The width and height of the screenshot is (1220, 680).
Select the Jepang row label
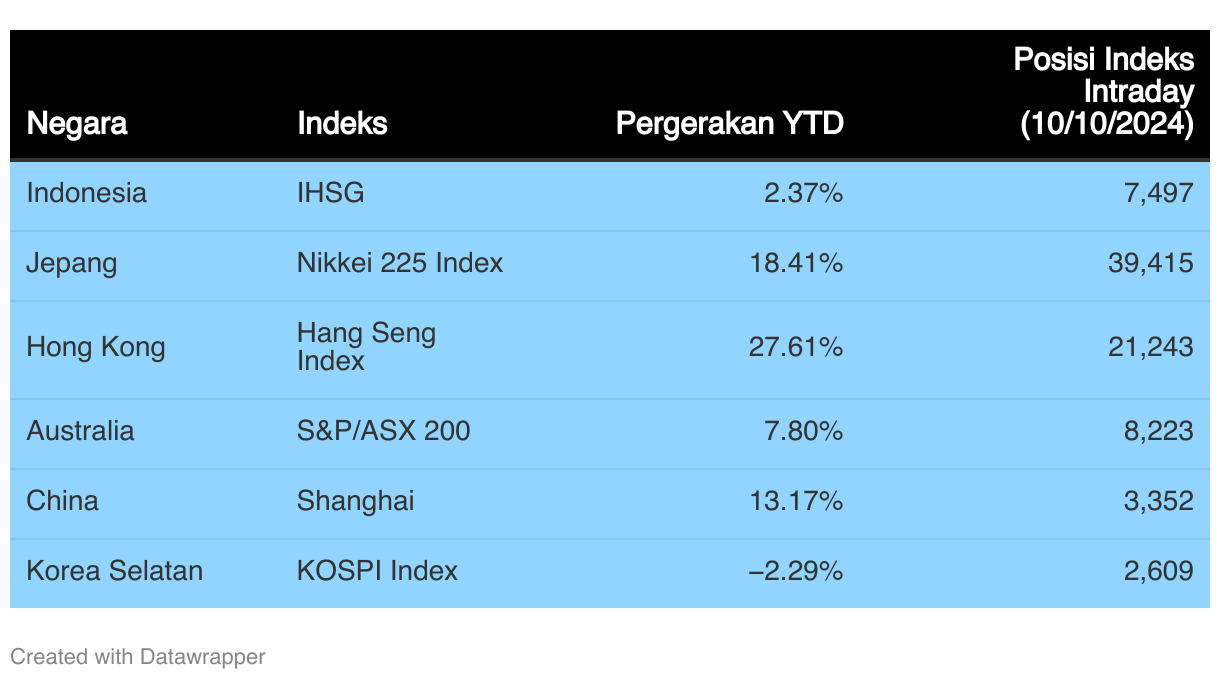pos(72,263)
